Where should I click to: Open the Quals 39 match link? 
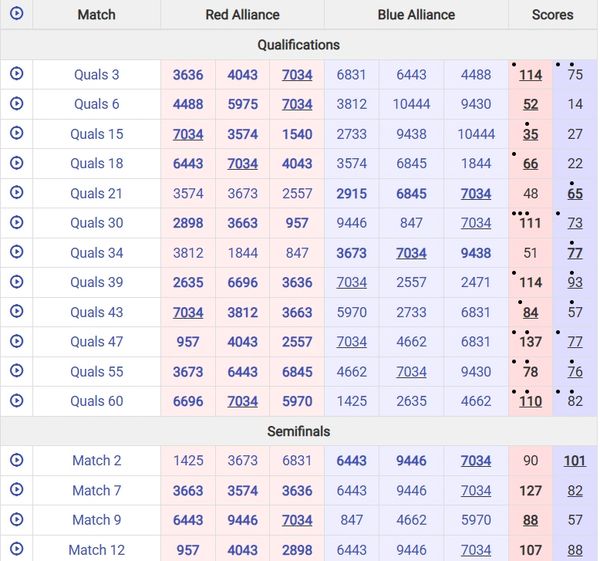[x=96, y=283]
